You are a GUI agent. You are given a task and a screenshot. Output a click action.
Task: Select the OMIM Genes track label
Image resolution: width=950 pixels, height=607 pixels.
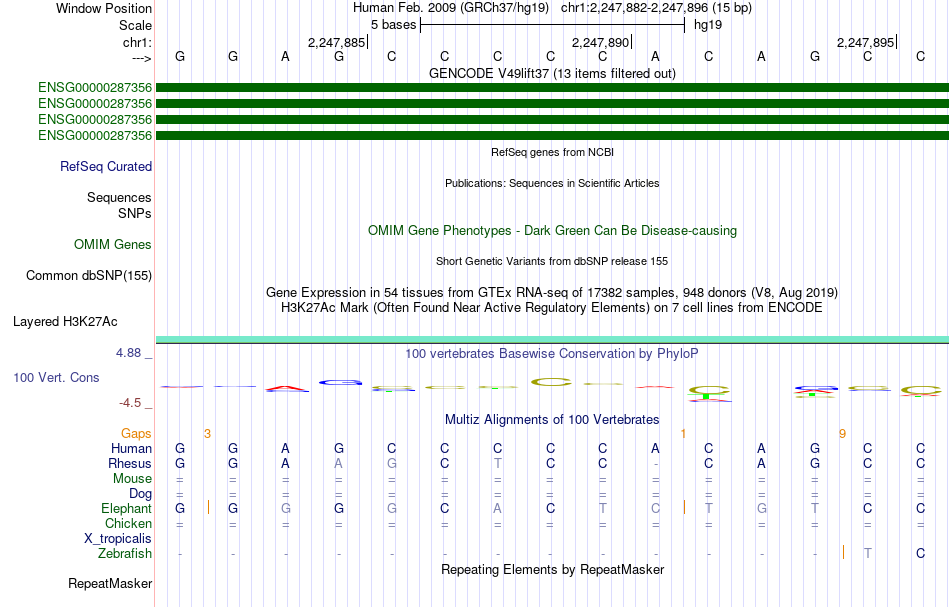coord(112,244)
